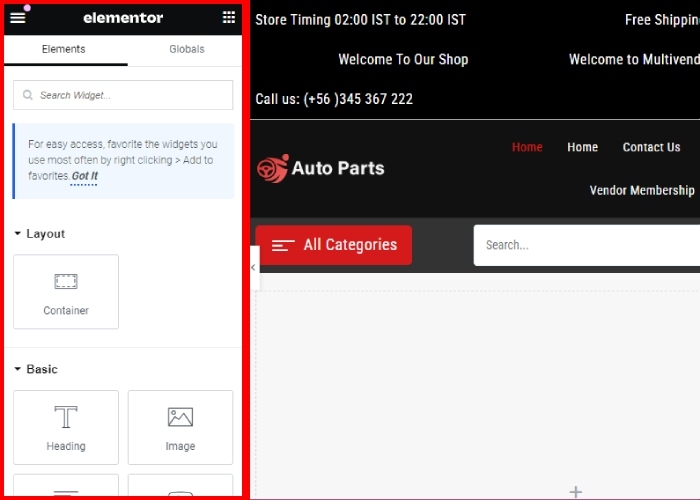
Task: Click the plus icon to add section
Action: tap(575, 491)
